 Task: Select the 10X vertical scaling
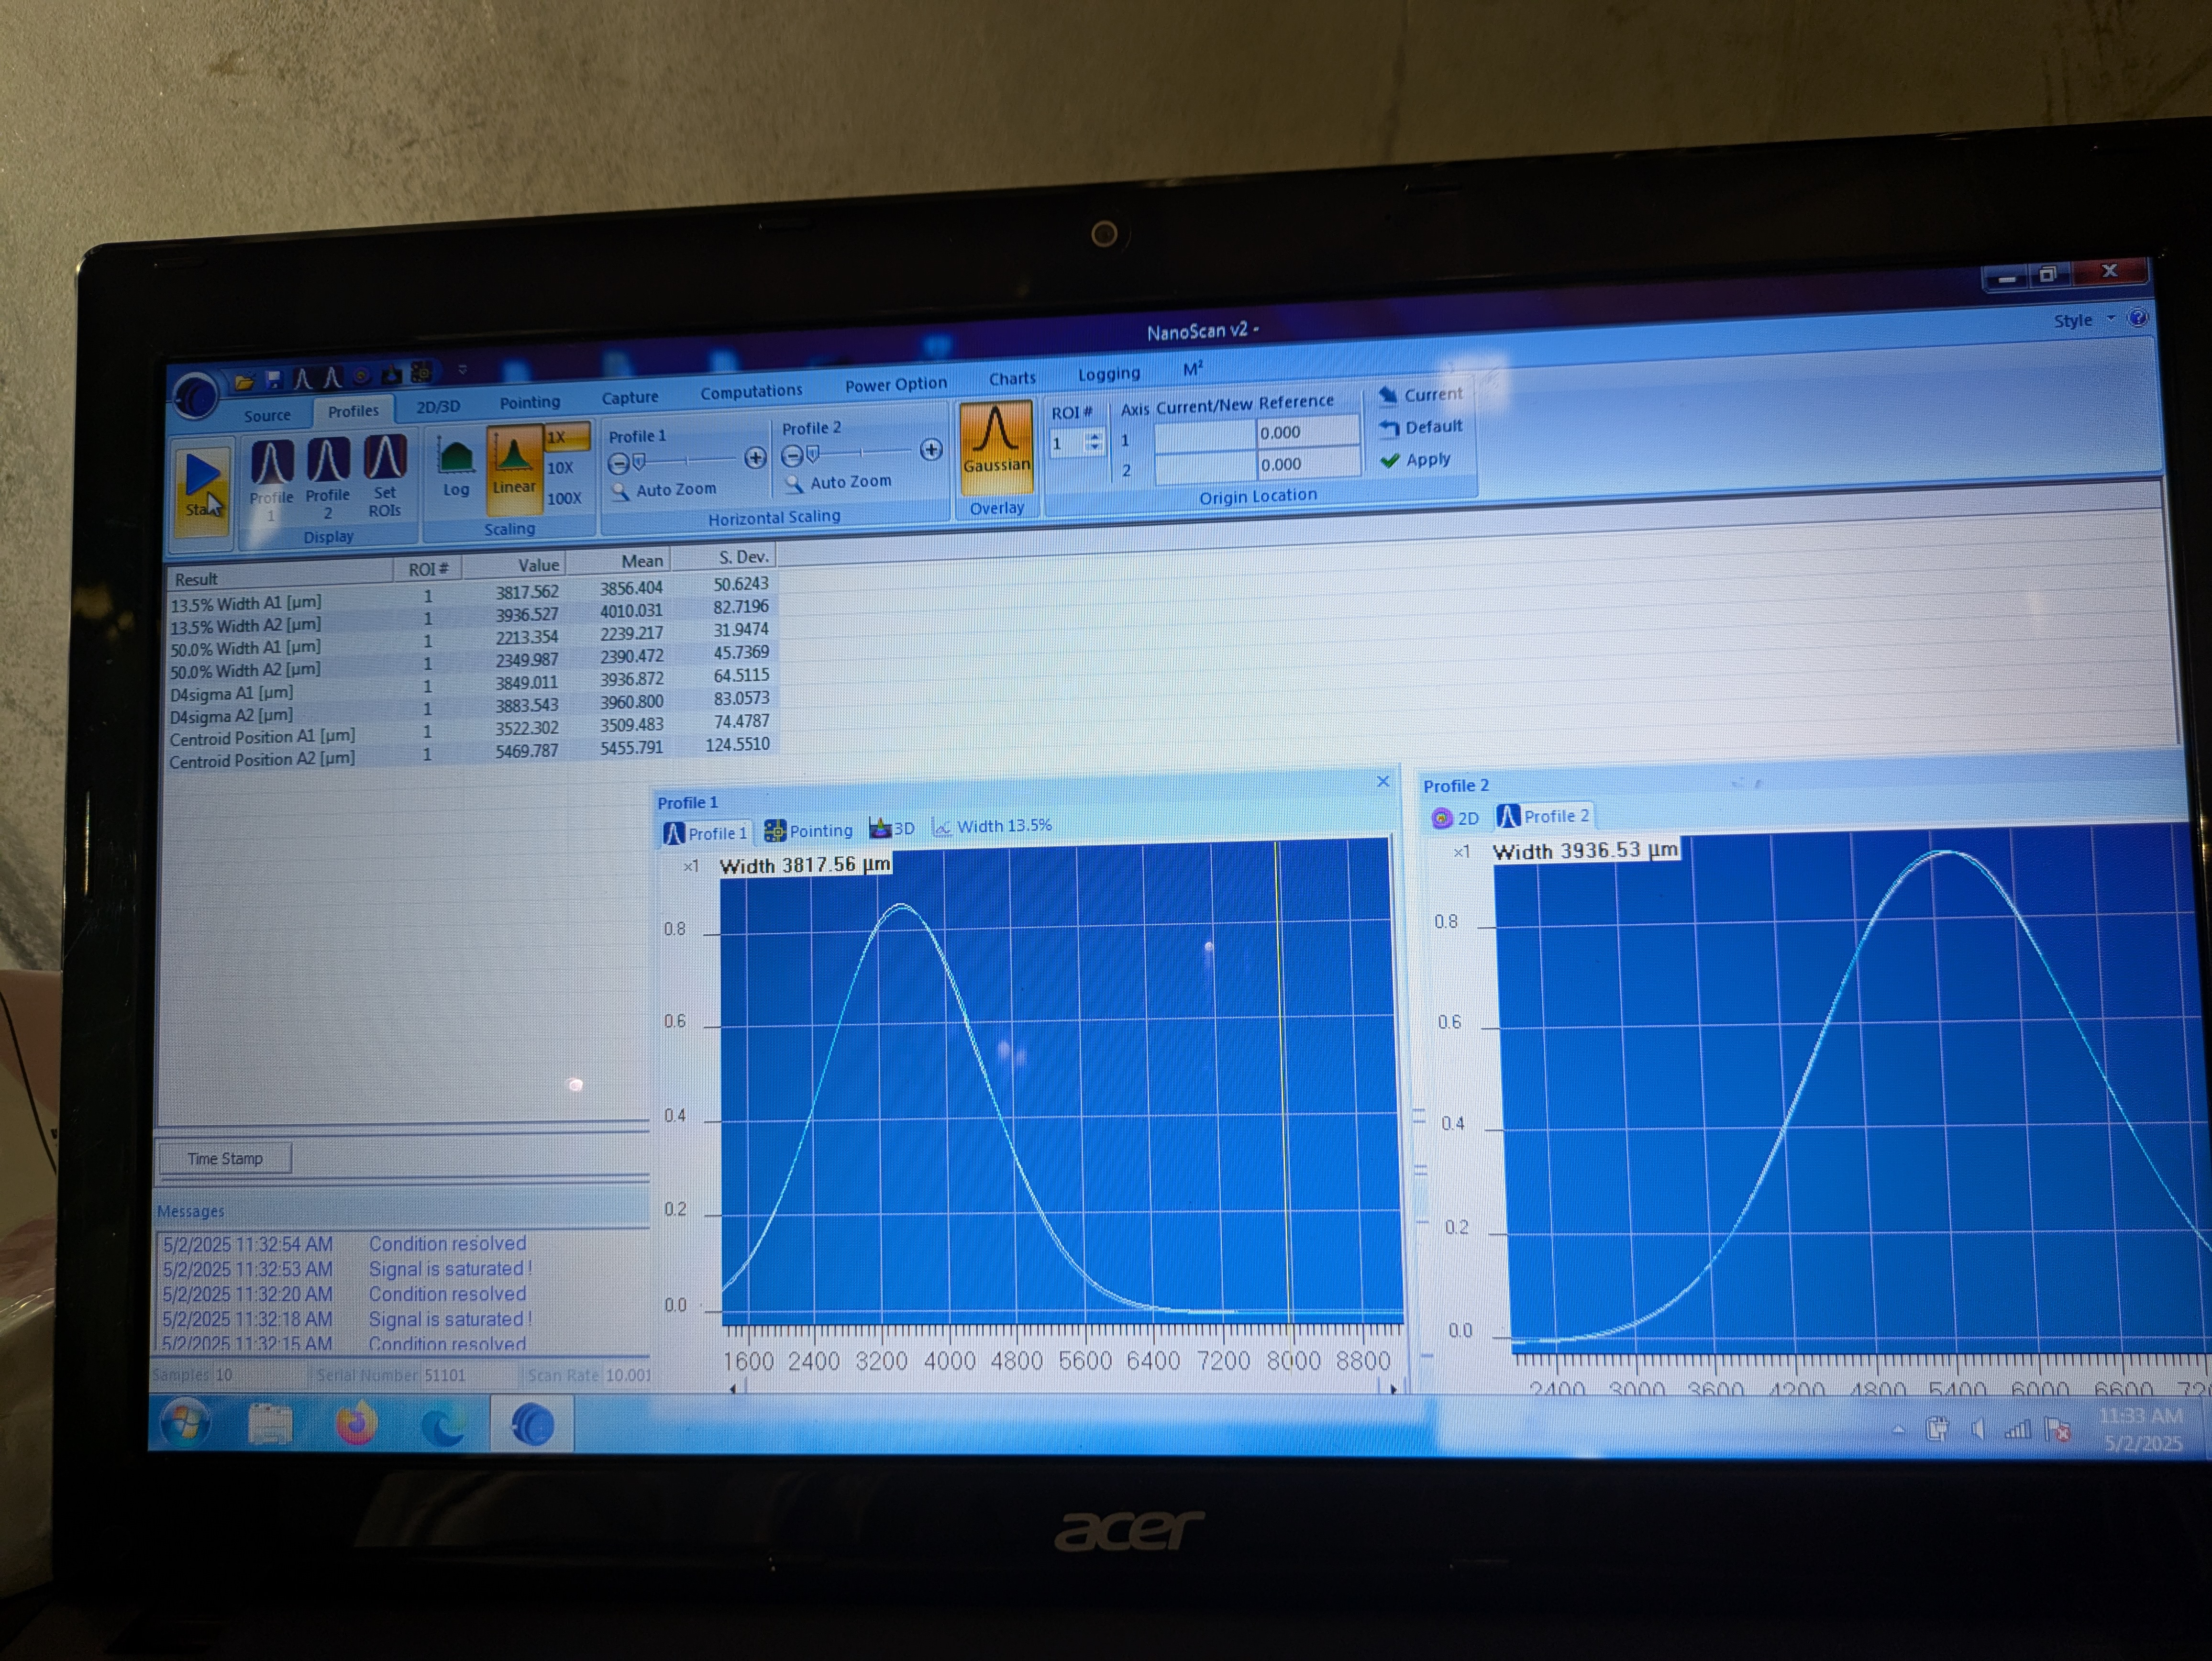pyautogui.click(x=561, y=467)
